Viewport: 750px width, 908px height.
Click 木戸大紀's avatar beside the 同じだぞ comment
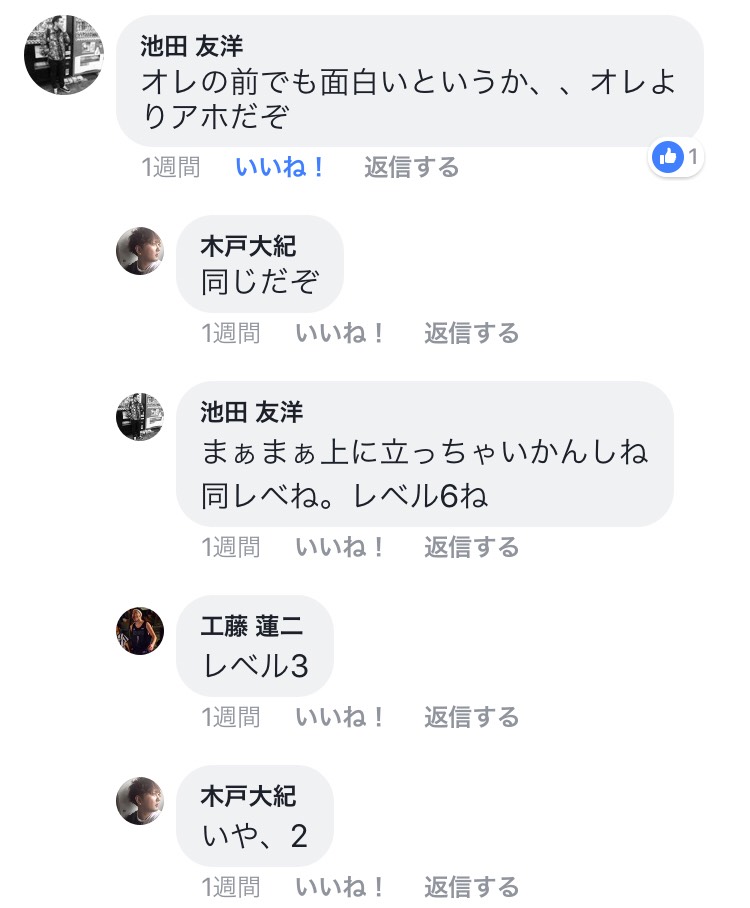pos(140,250)
